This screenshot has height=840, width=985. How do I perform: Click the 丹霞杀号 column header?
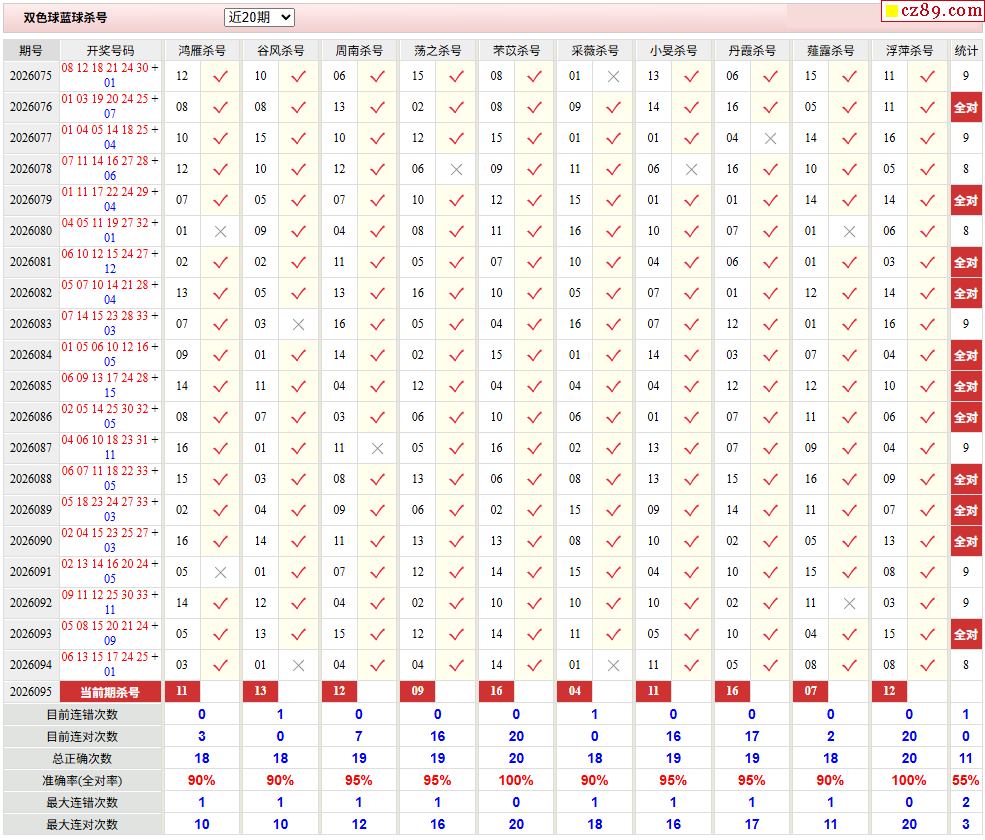(751, 50)
